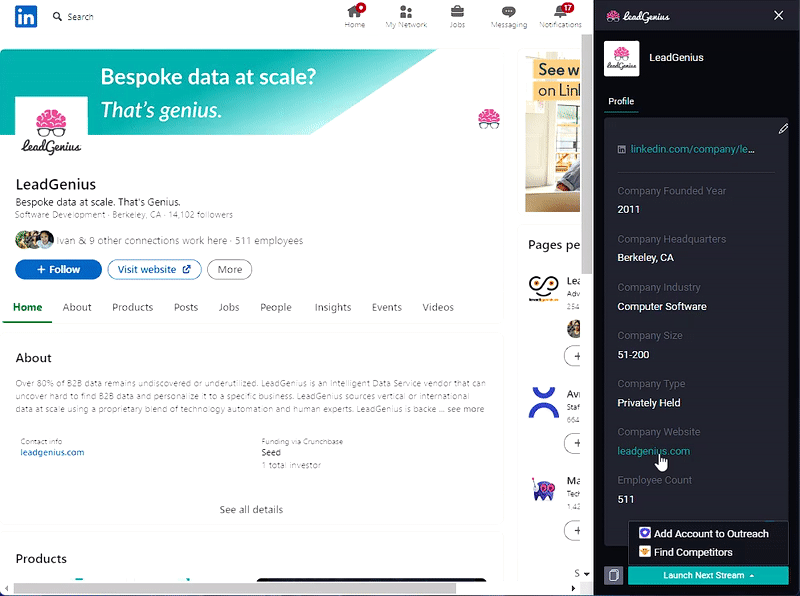800x596 pixels.
Task: Click the search magnifier icon
Action: 57,16
